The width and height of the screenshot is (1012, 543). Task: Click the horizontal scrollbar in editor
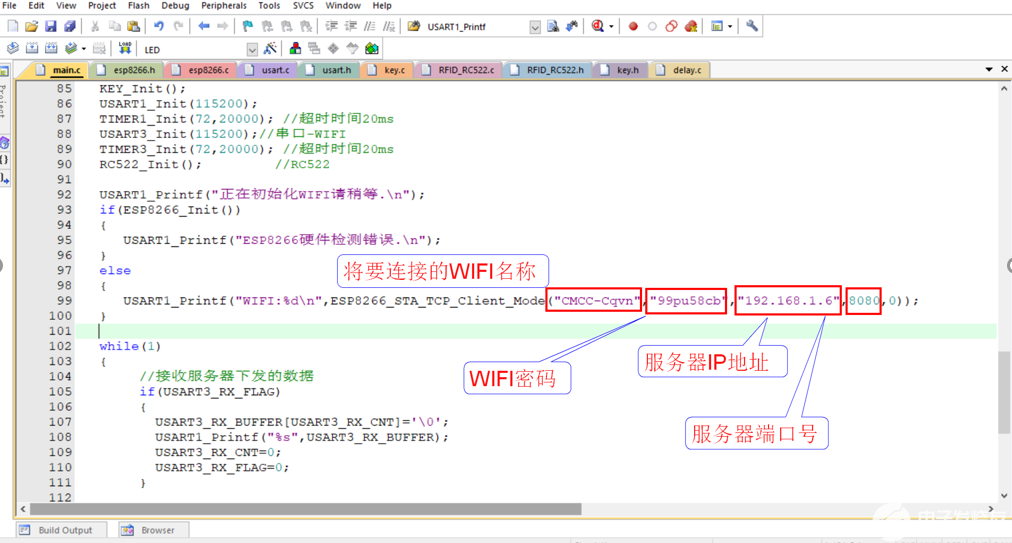click(x=300, y=509)
